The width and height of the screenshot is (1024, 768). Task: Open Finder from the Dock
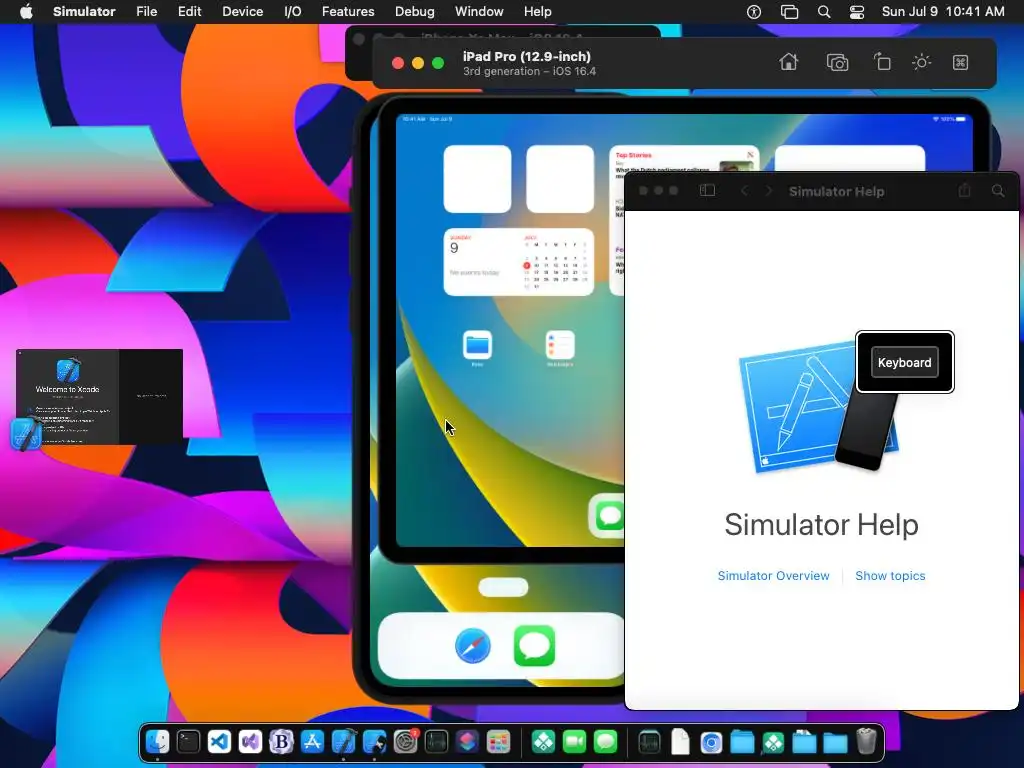point(157,742)
